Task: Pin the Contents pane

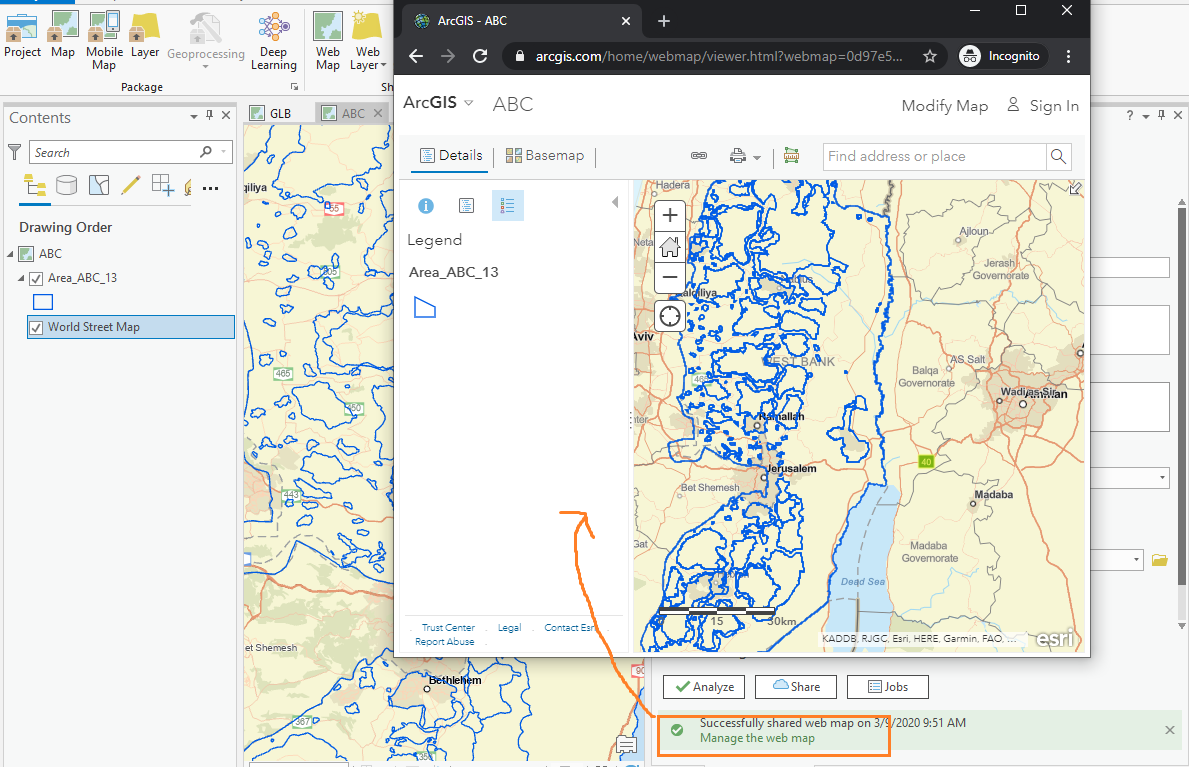Action: 210,115
